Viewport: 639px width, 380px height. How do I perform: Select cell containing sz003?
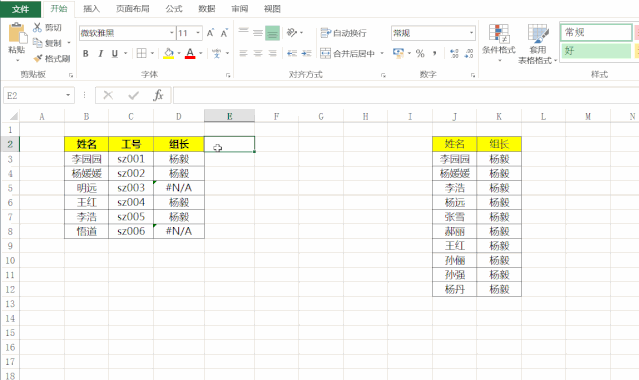click(x=131, y=188)
